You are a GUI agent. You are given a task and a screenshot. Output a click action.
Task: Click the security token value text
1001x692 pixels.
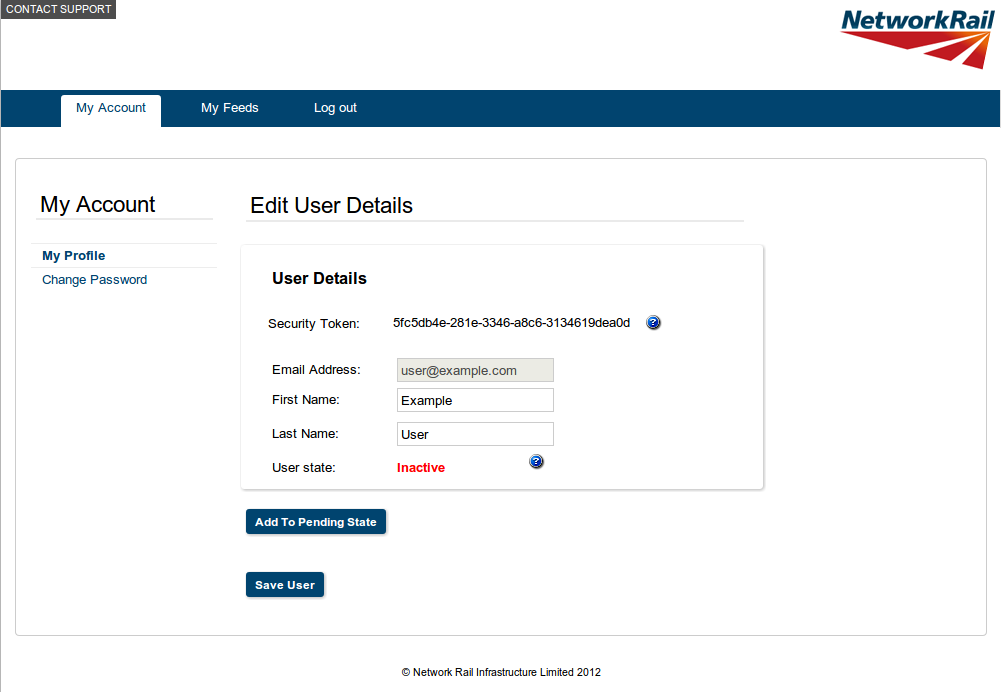511,323
